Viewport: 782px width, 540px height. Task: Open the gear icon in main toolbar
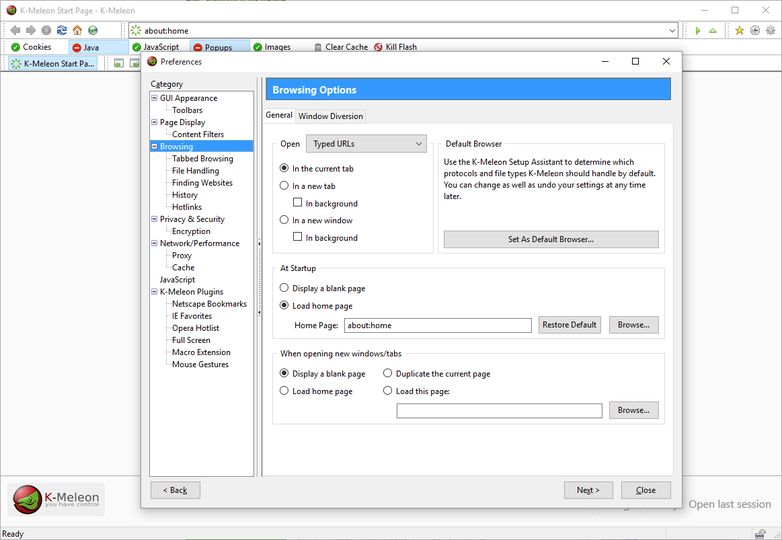point(771,31)
